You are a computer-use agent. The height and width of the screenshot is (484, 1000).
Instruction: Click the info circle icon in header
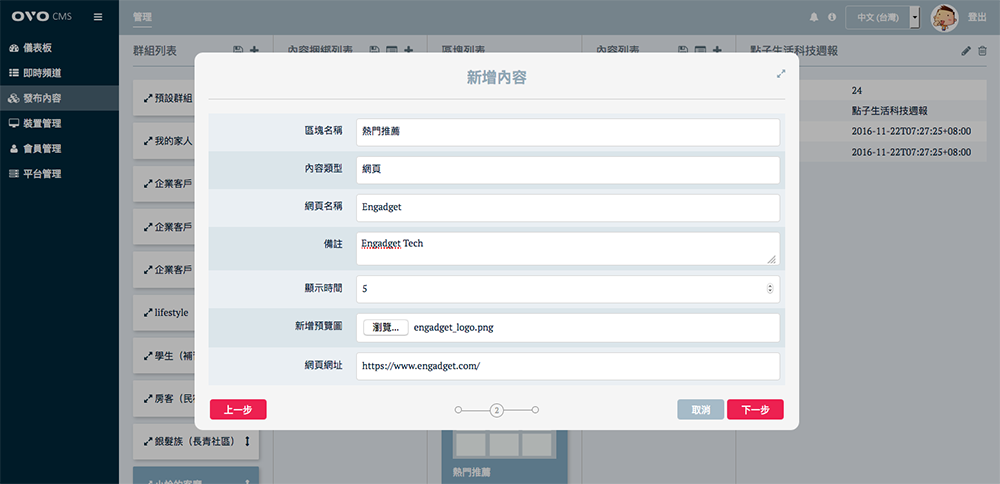831,17
